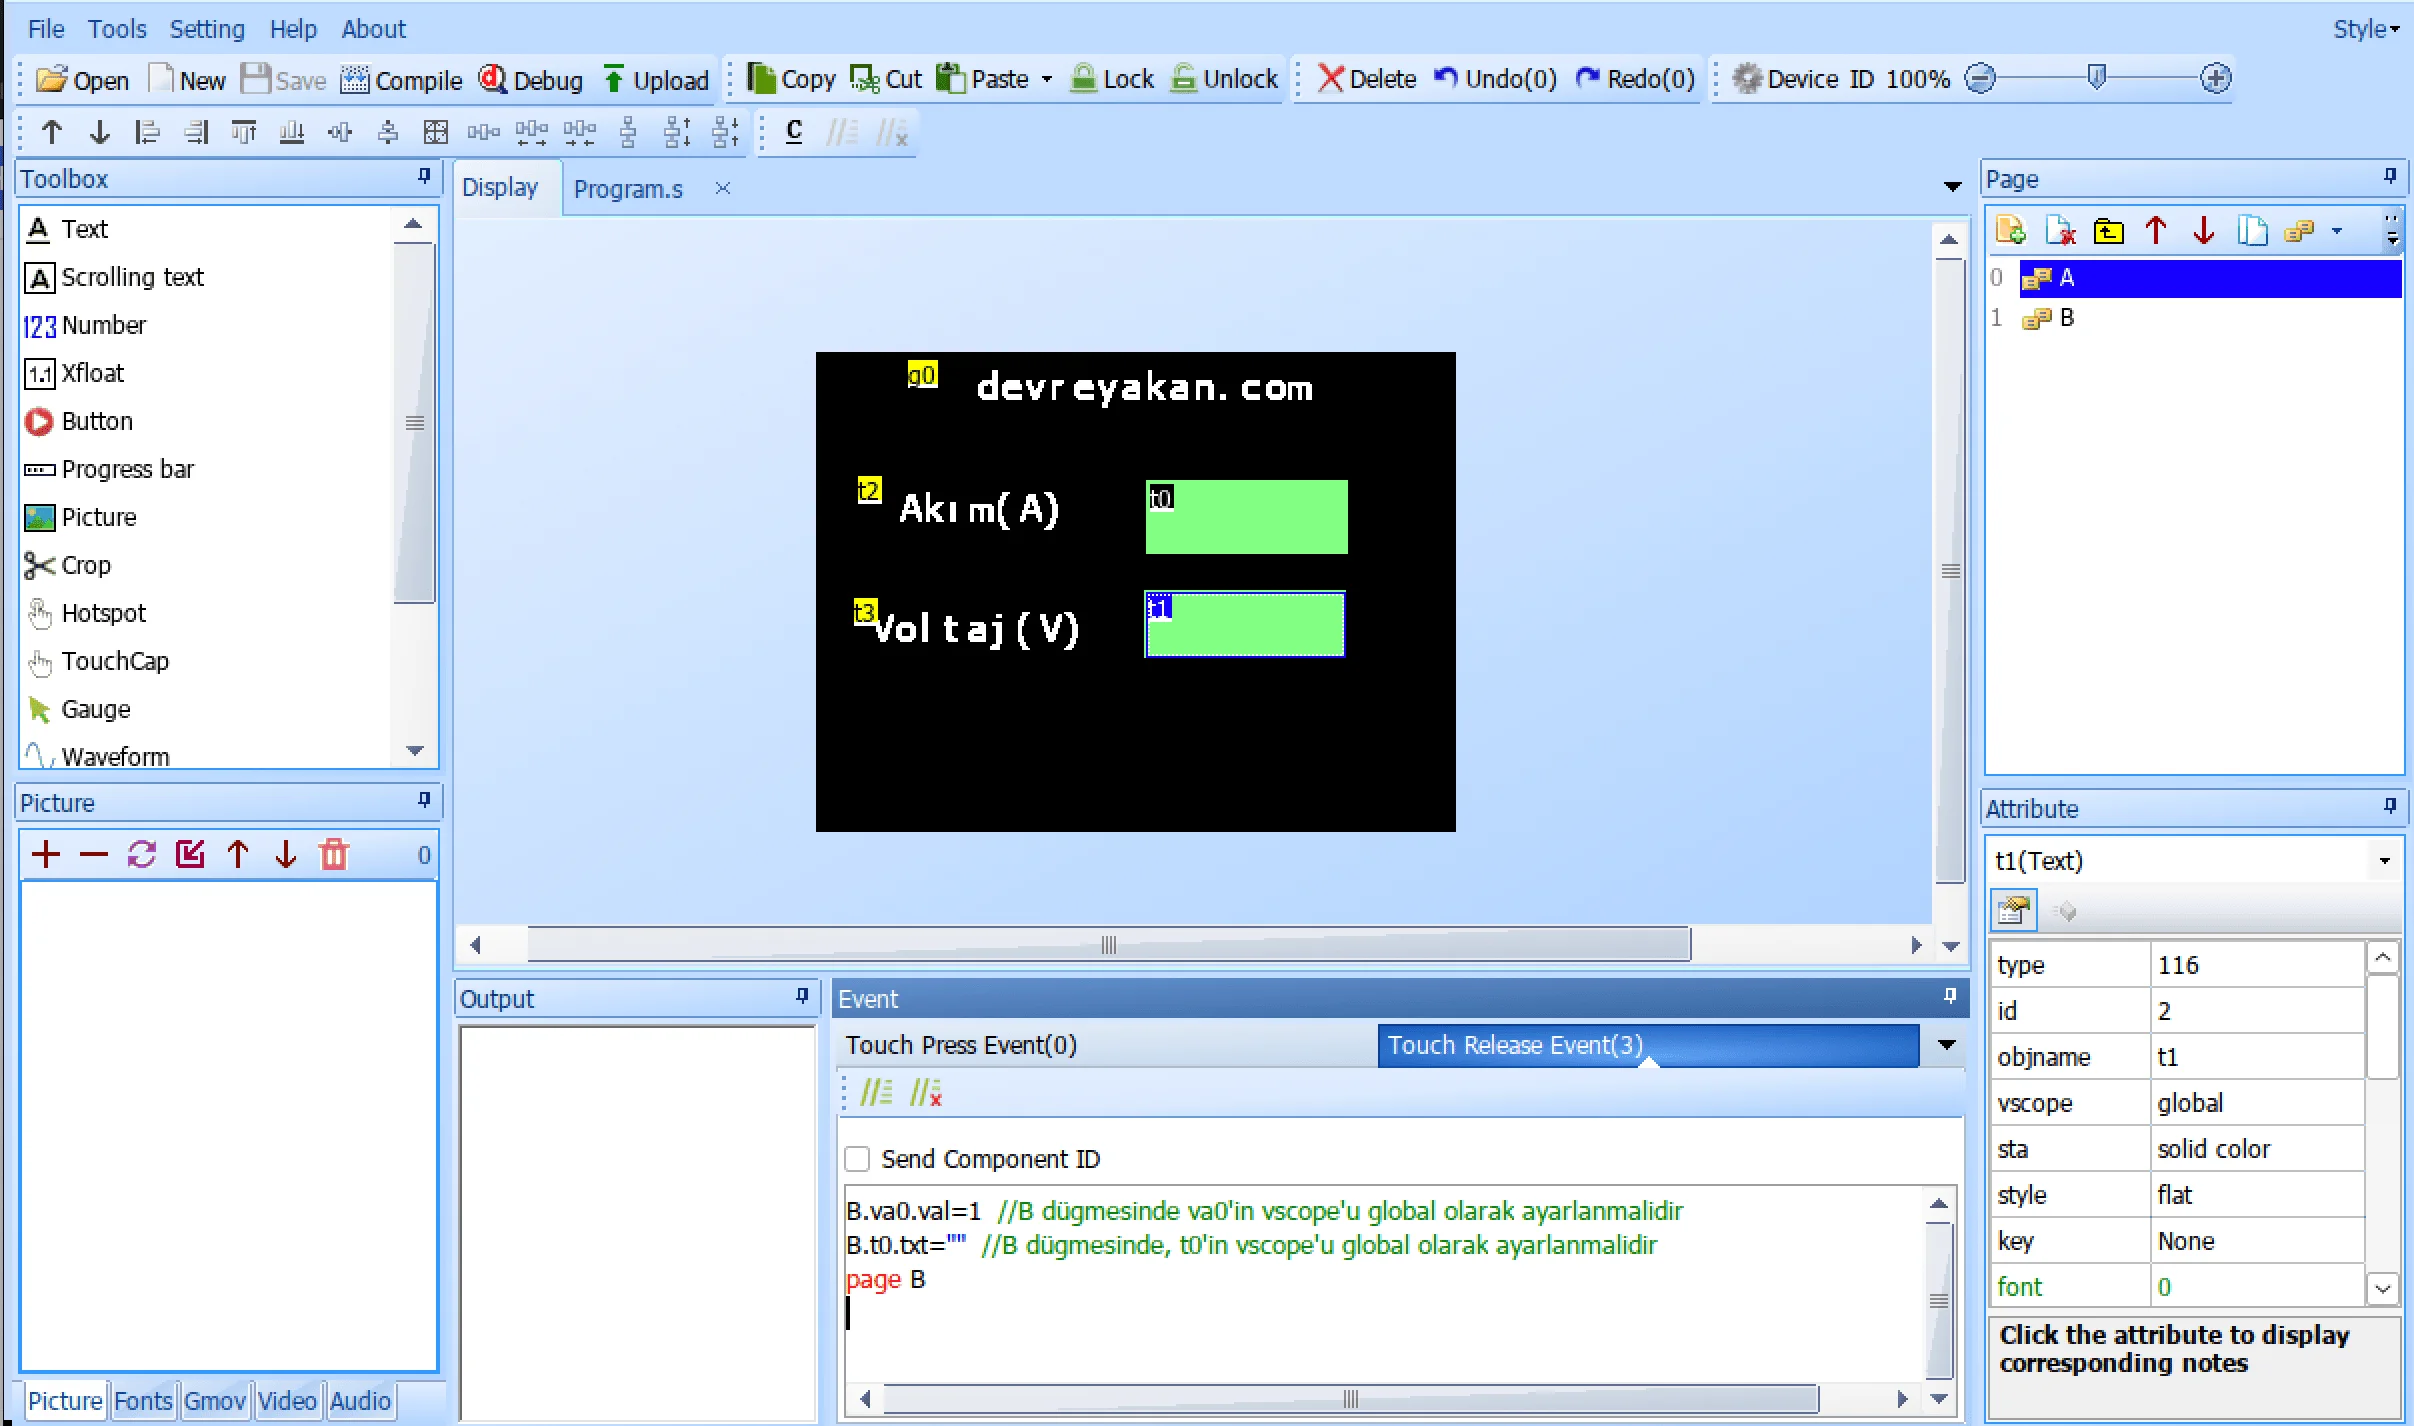Click the Lock component icon

coord(1083,78)
